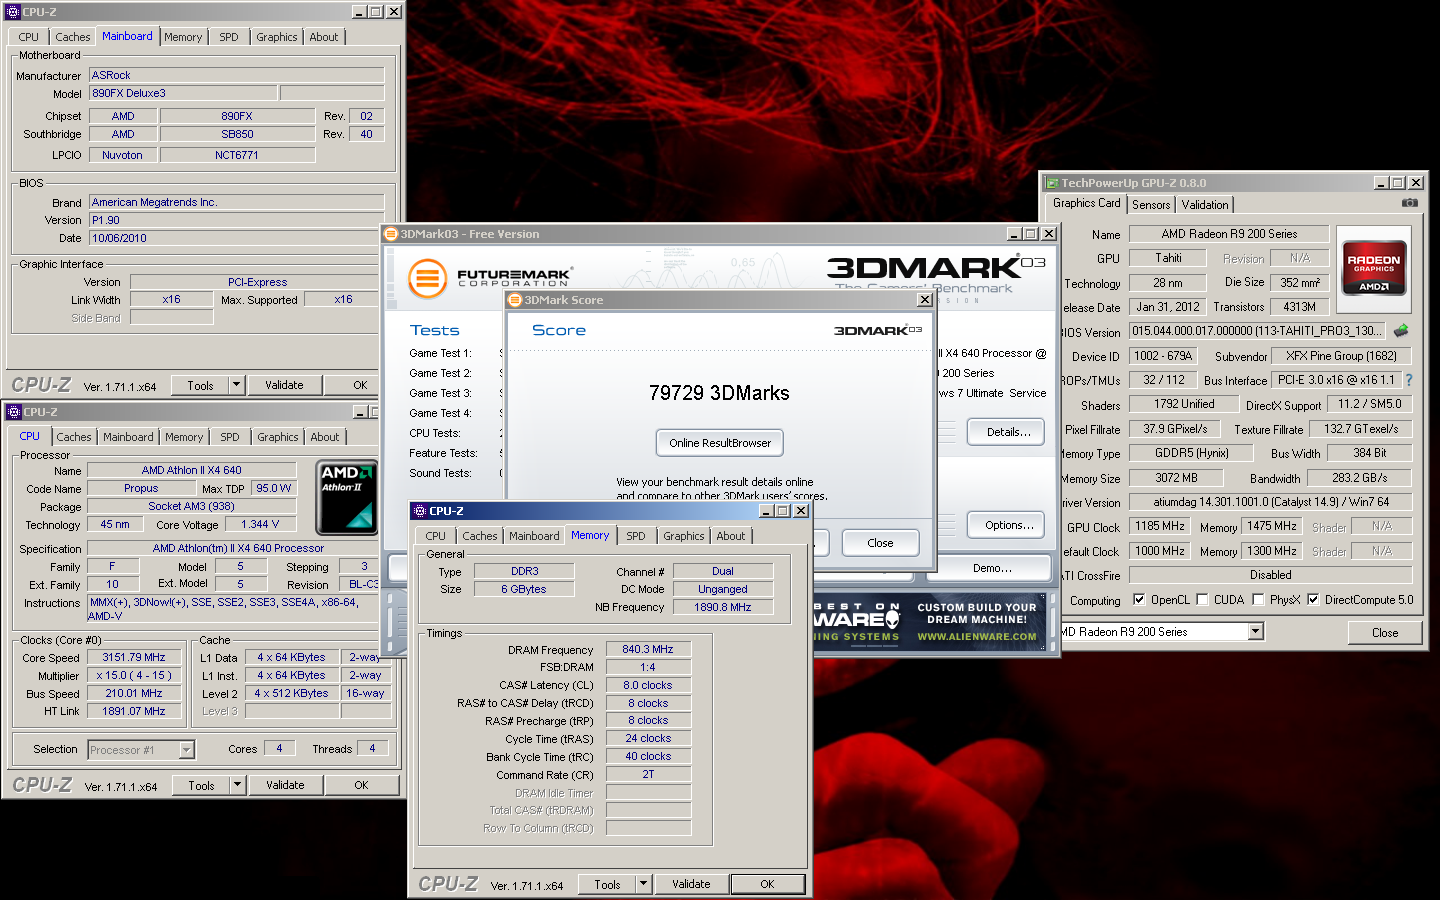
Task: Click the ASRock manufacturer field
Action: click(237, 75)
